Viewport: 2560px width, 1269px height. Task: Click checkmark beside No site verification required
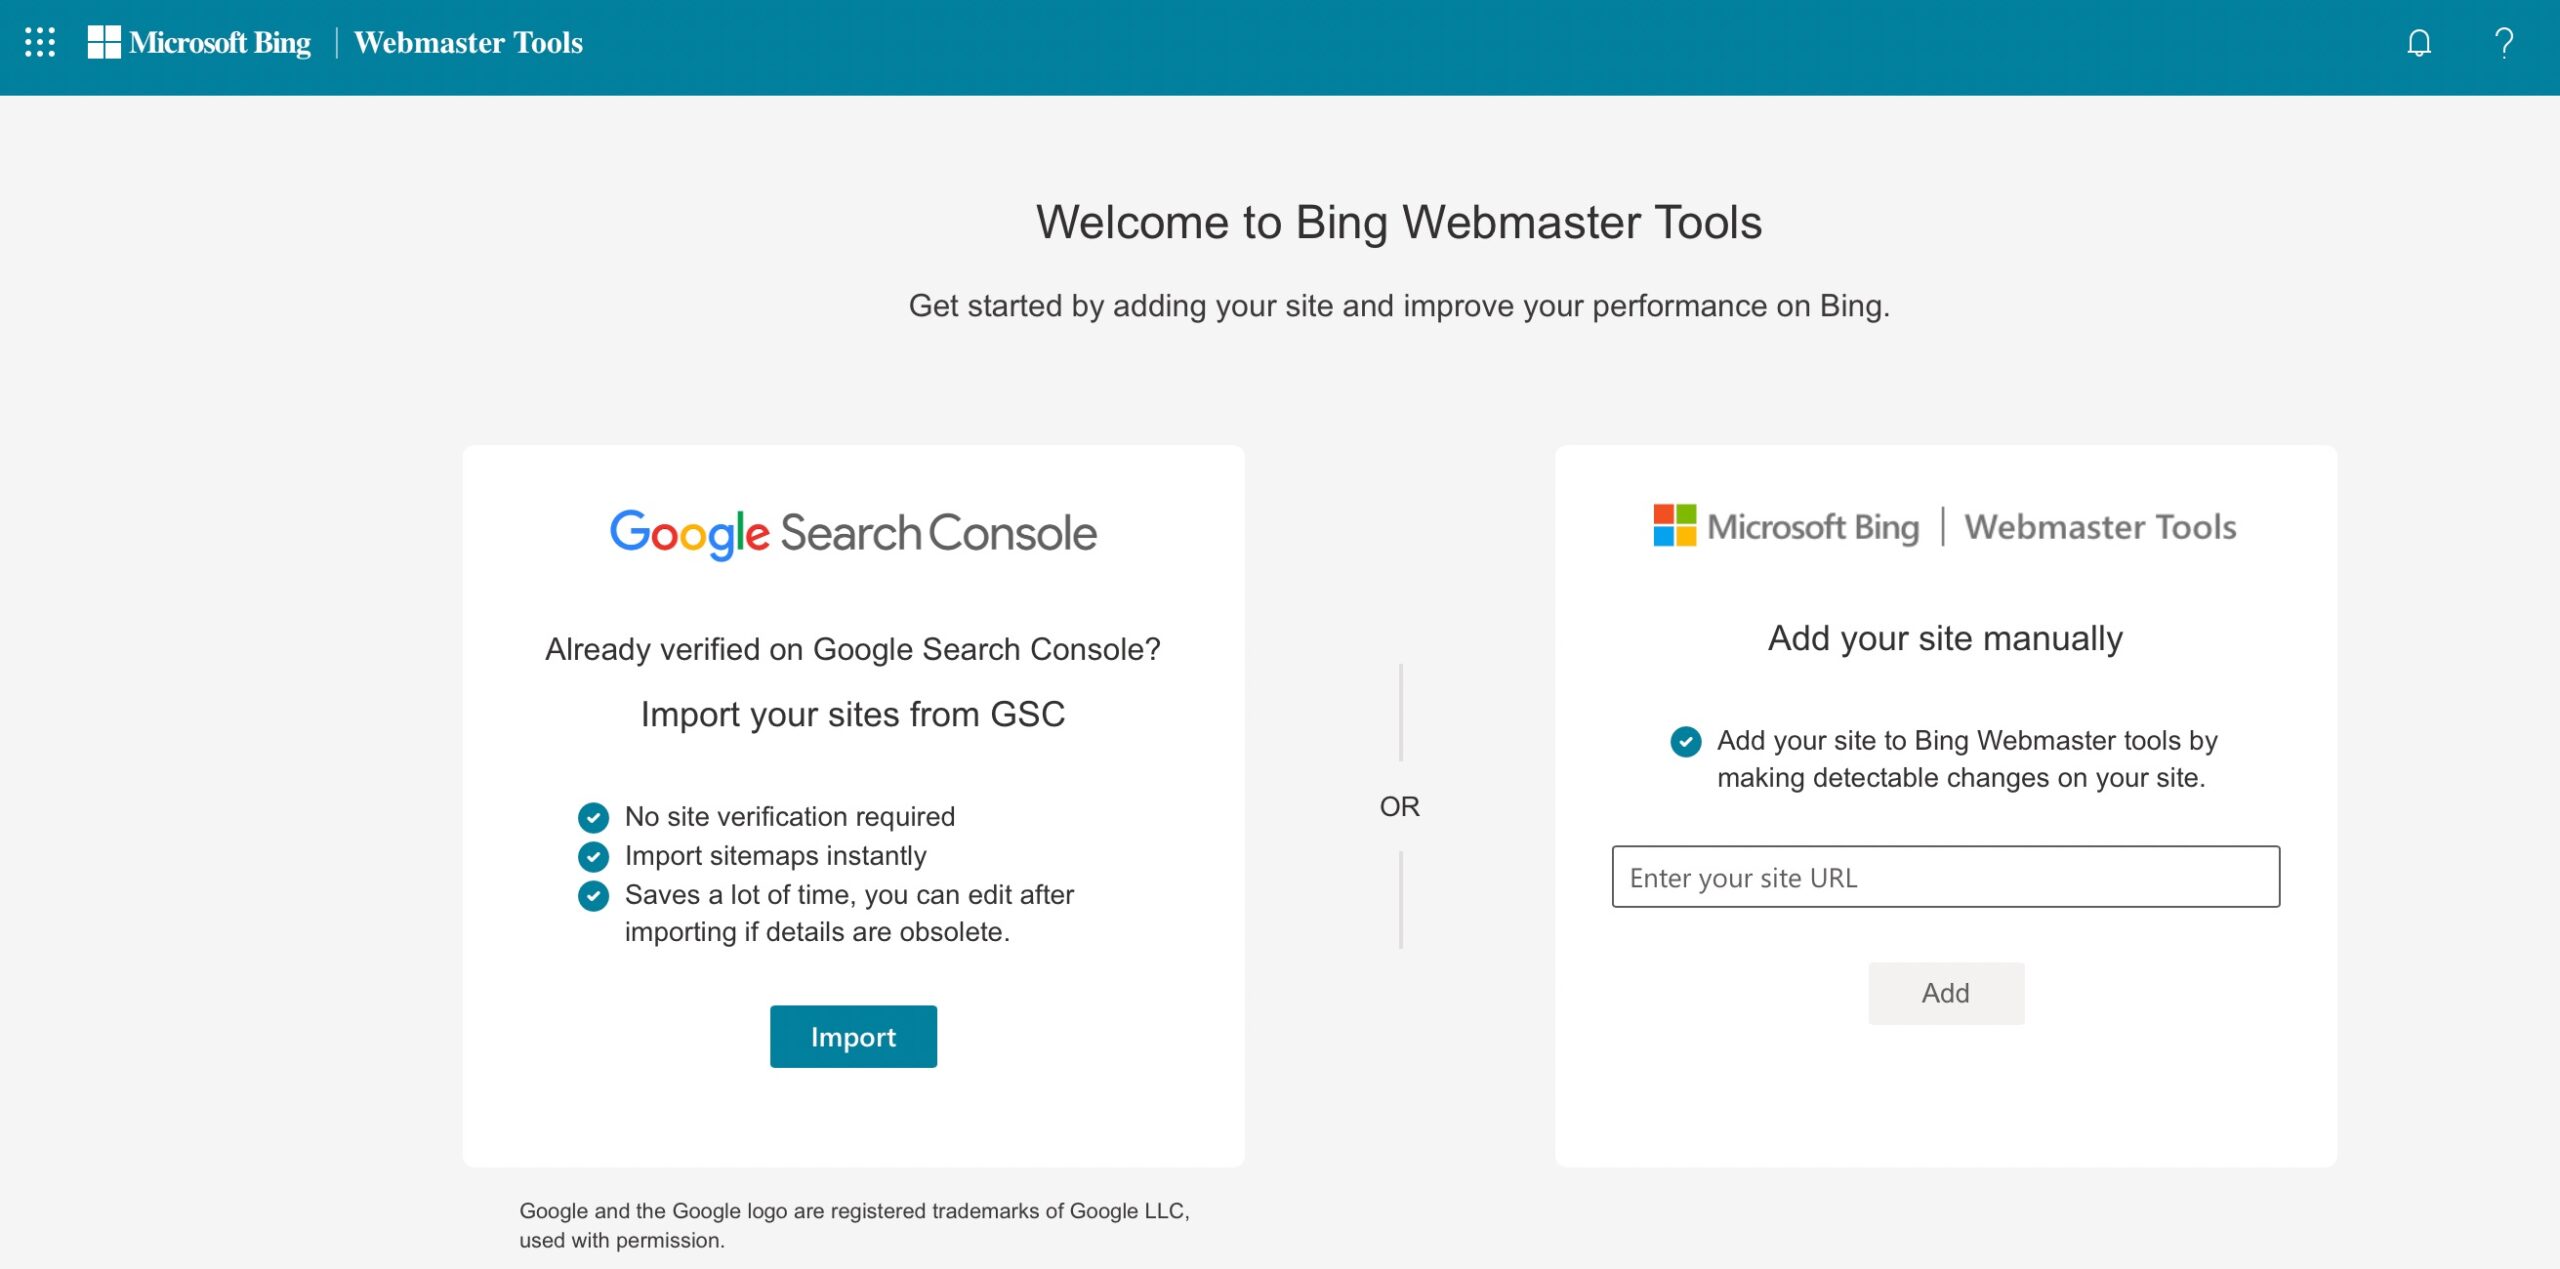point(593,818)
